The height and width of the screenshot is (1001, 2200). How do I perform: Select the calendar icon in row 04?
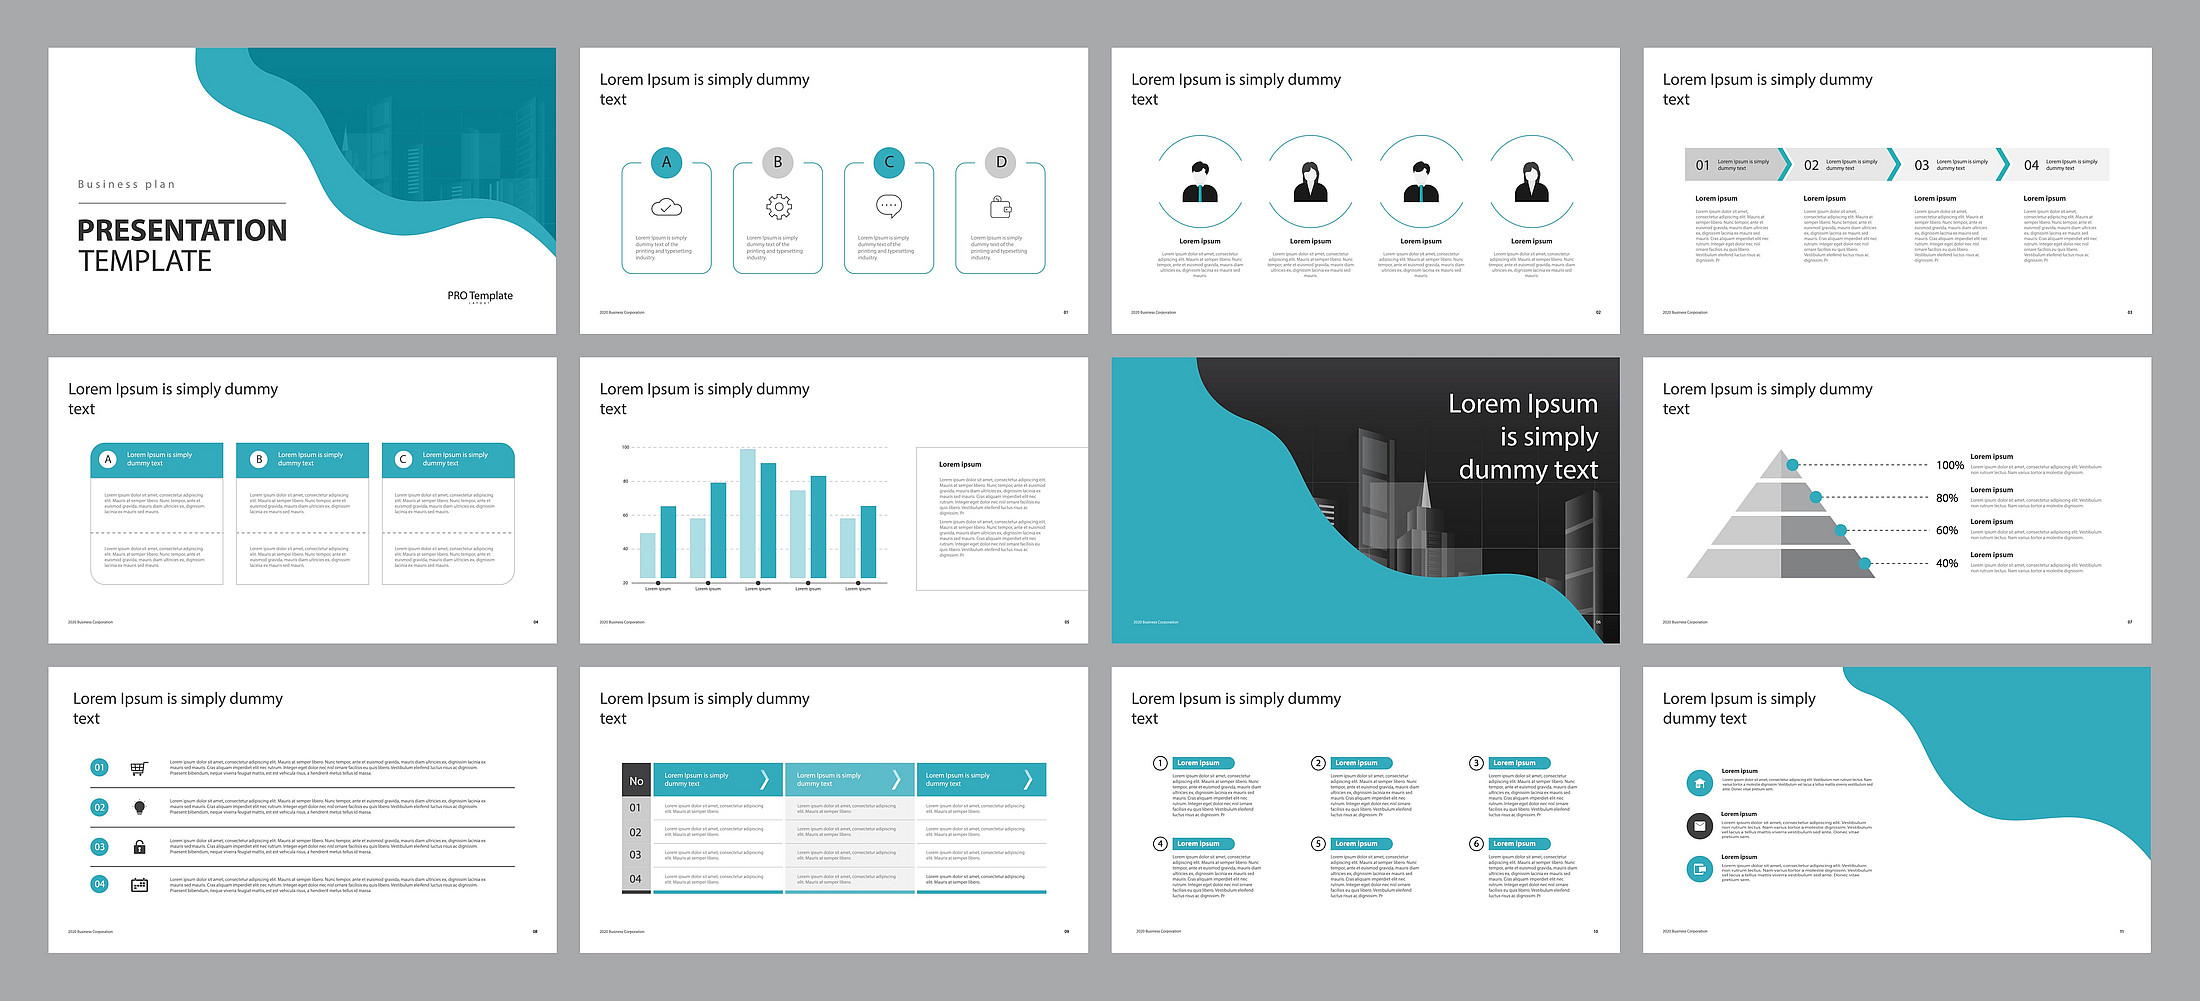(x=139, y=885)
